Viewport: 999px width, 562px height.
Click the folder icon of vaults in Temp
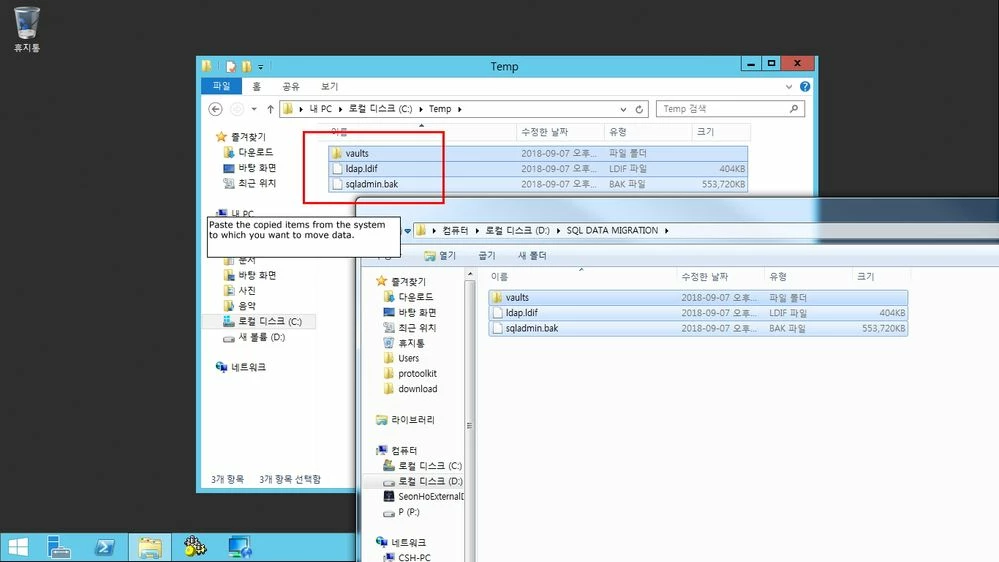(337, 153)
